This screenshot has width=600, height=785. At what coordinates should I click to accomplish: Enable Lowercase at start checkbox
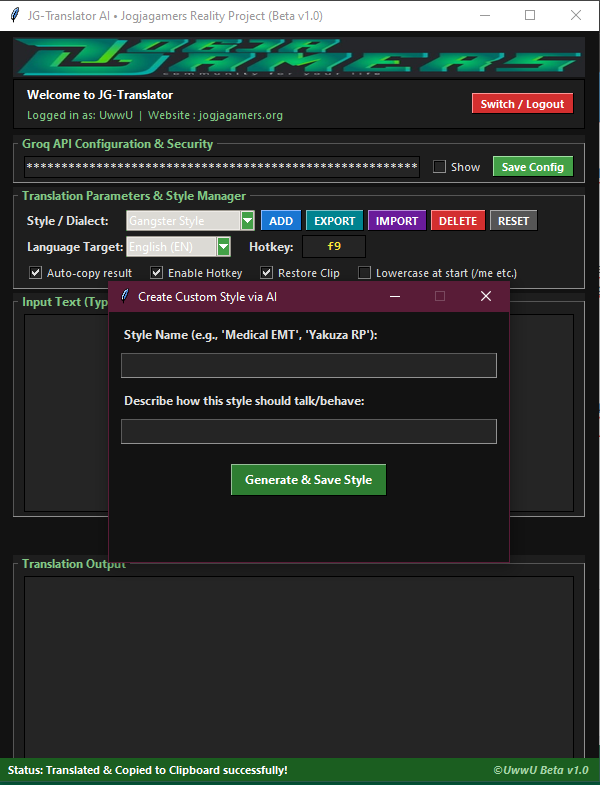tap(364, 273)
